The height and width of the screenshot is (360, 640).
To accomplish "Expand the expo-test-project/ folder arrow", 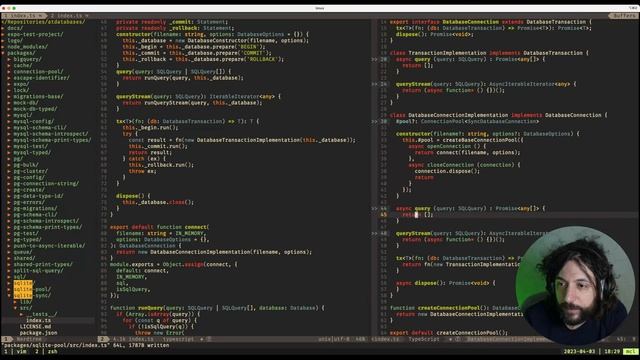I will point(3,34).
